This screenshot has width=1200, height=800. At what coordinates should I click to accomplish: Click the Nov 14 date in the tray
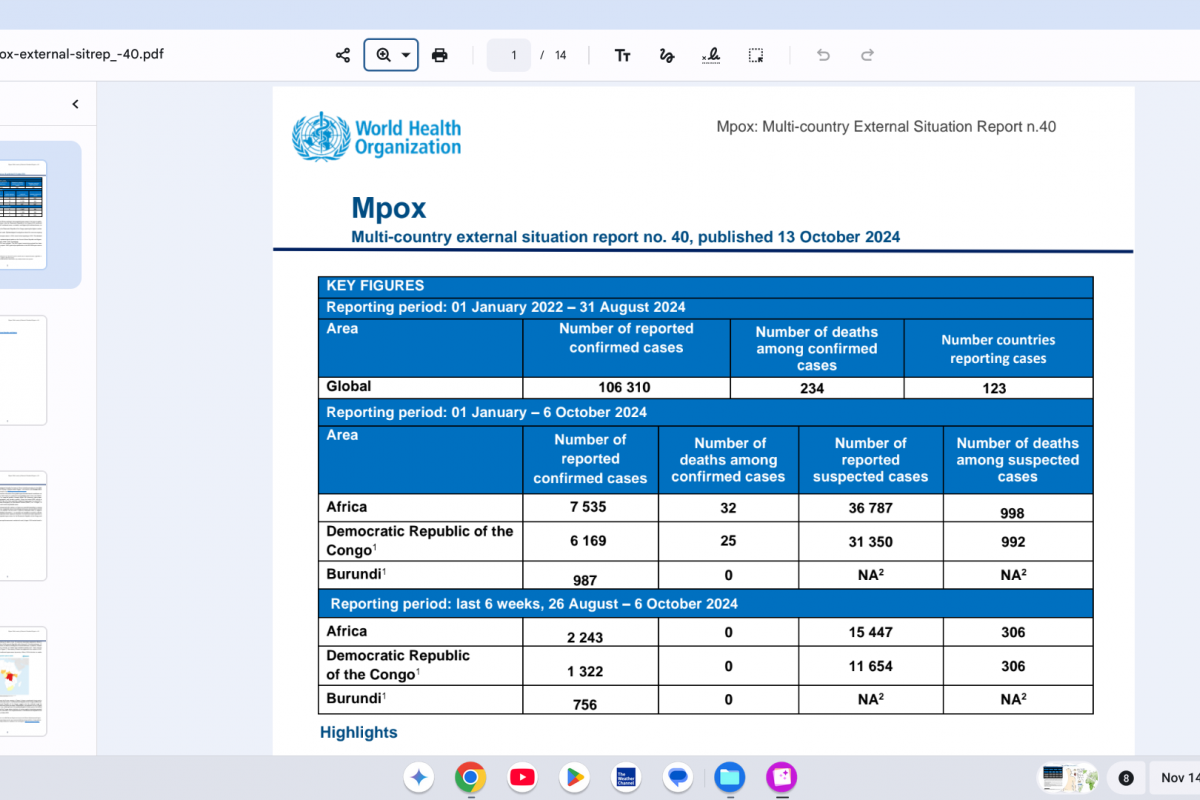(1178, 778)
